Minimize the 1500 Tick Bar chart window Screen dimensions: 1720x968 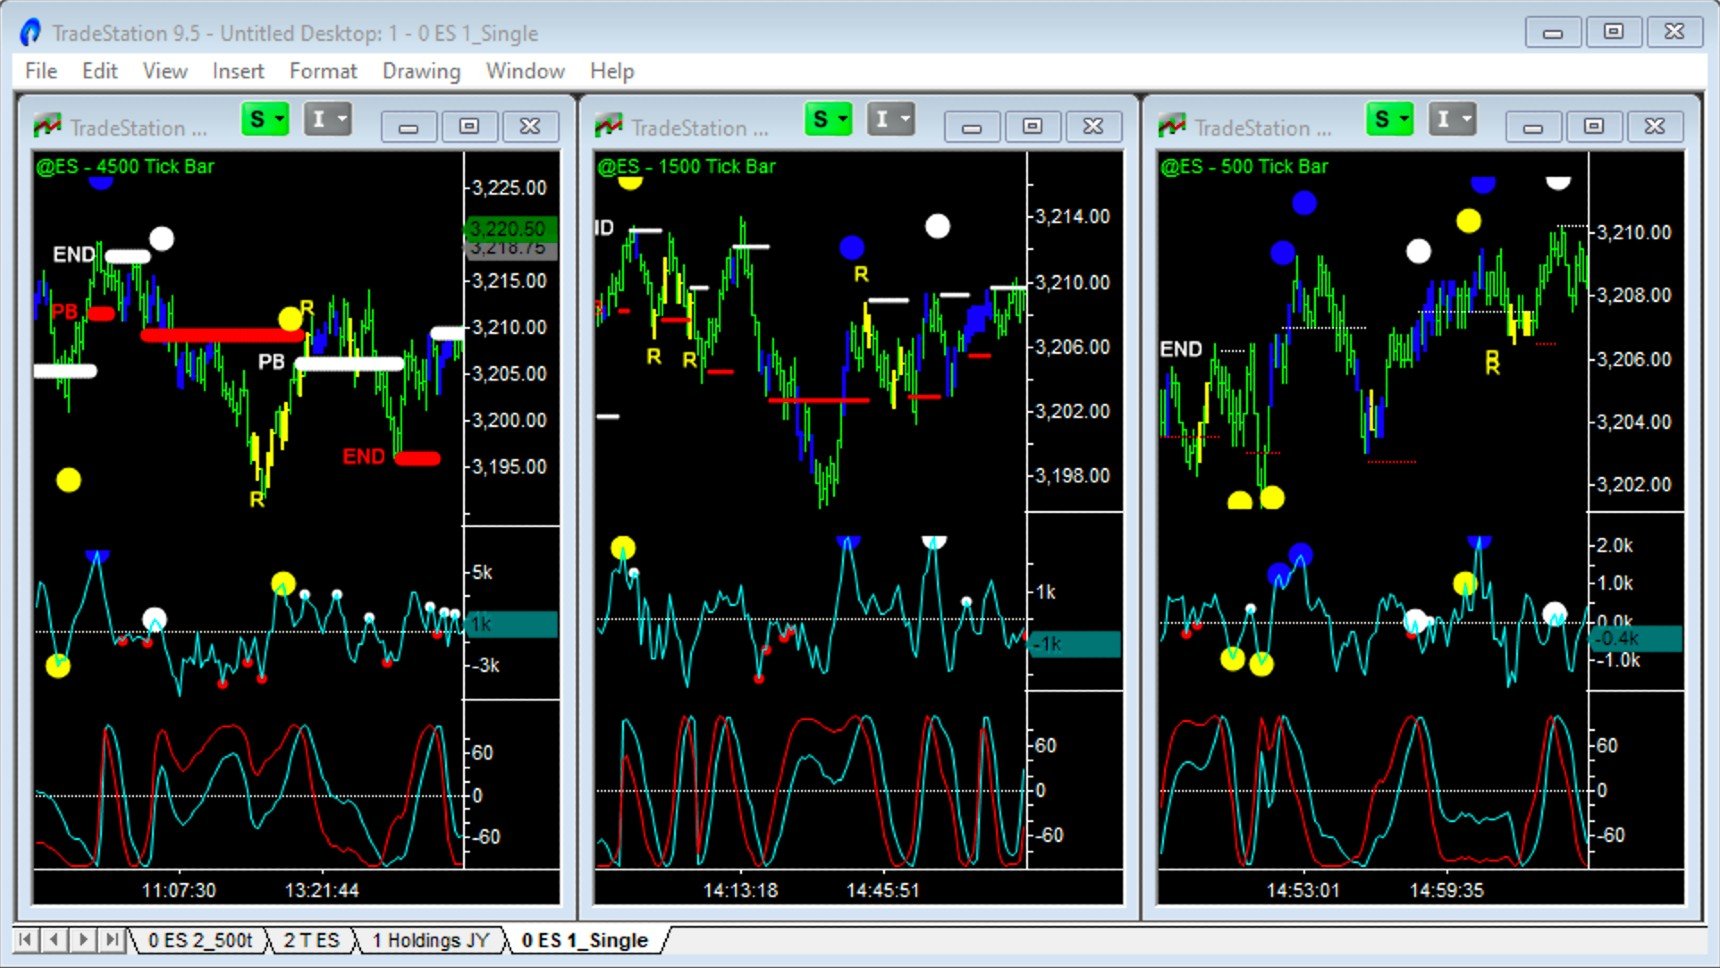point(971,127)
